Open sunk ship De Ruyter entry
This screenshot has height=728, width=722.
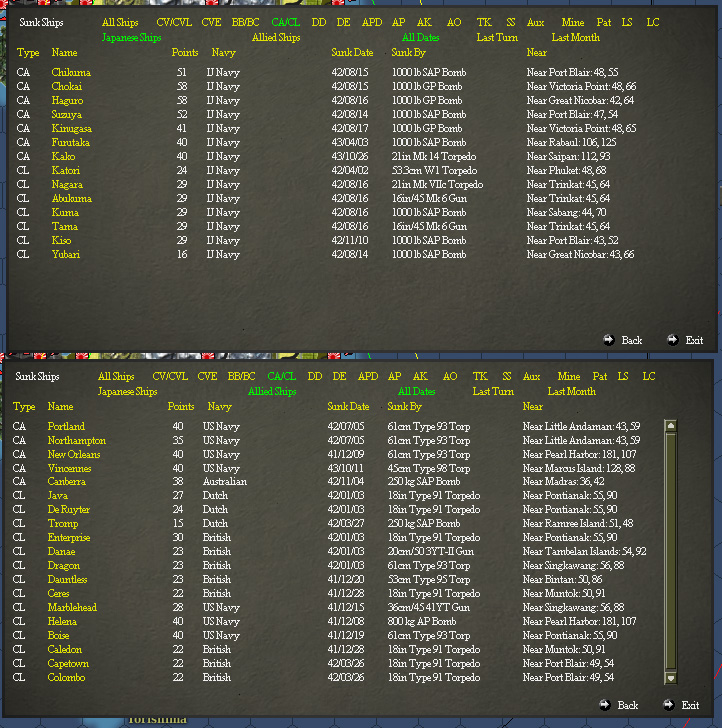coord(69,509)
